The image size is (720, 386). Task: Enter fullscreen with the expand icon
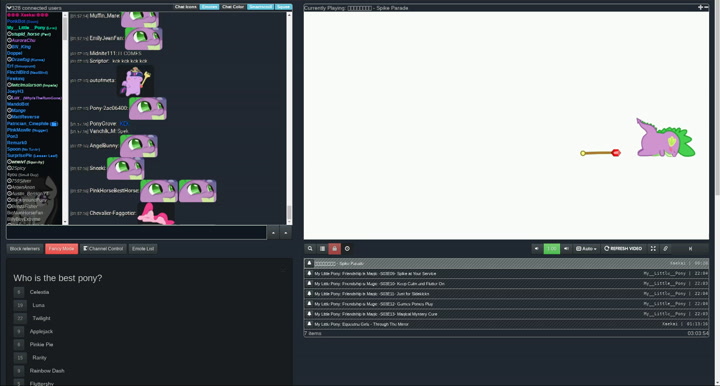(653, 248)
